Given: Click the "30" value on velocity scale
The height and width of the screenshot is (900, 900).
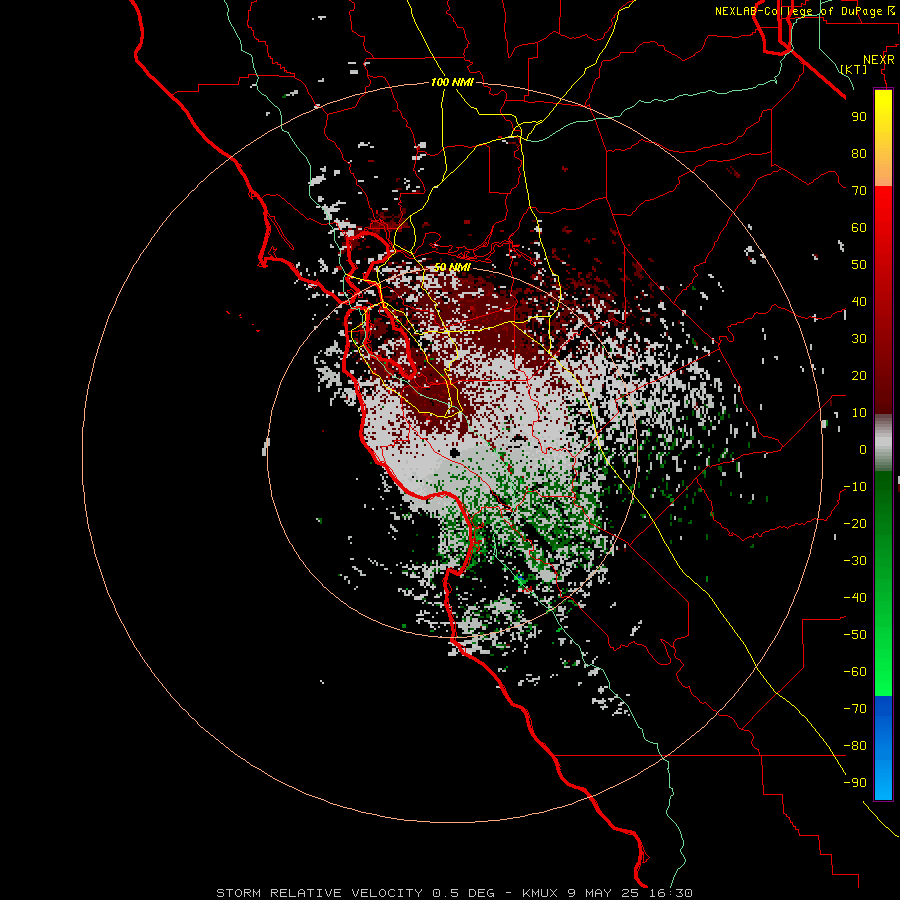Looking at the screenshot, I should point(859,339).
